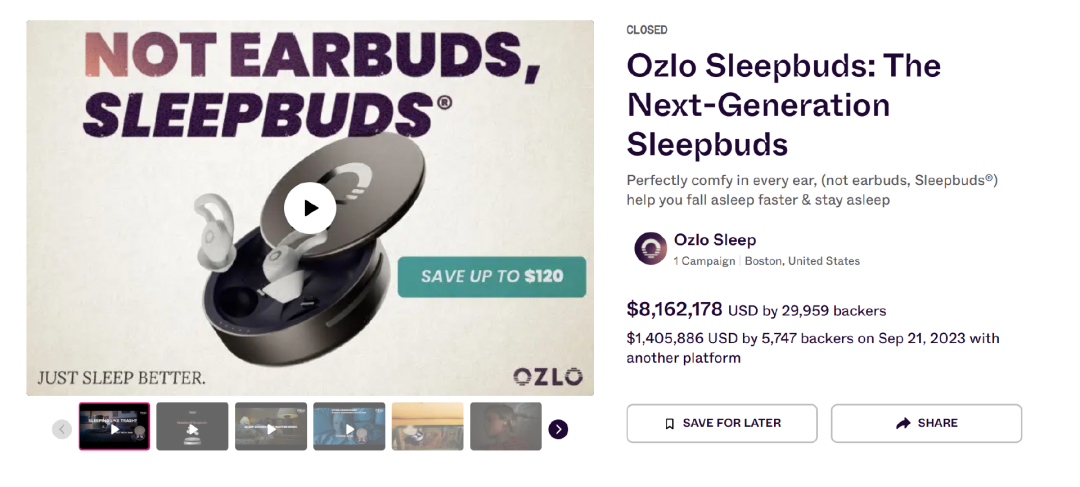Click the bookmark icon in Save for Later
This screenshot has height=487, width=1080.
[x=670, y=424]
